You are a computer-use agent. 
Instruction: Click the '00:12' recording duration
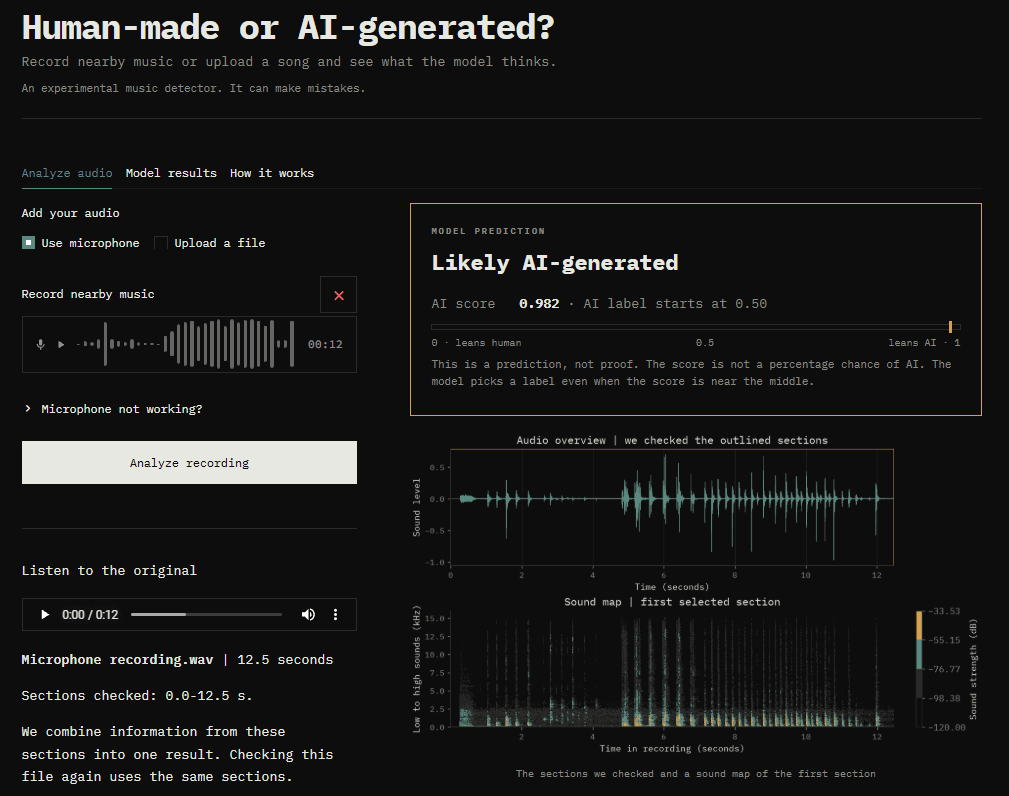(x=325, y=344)
